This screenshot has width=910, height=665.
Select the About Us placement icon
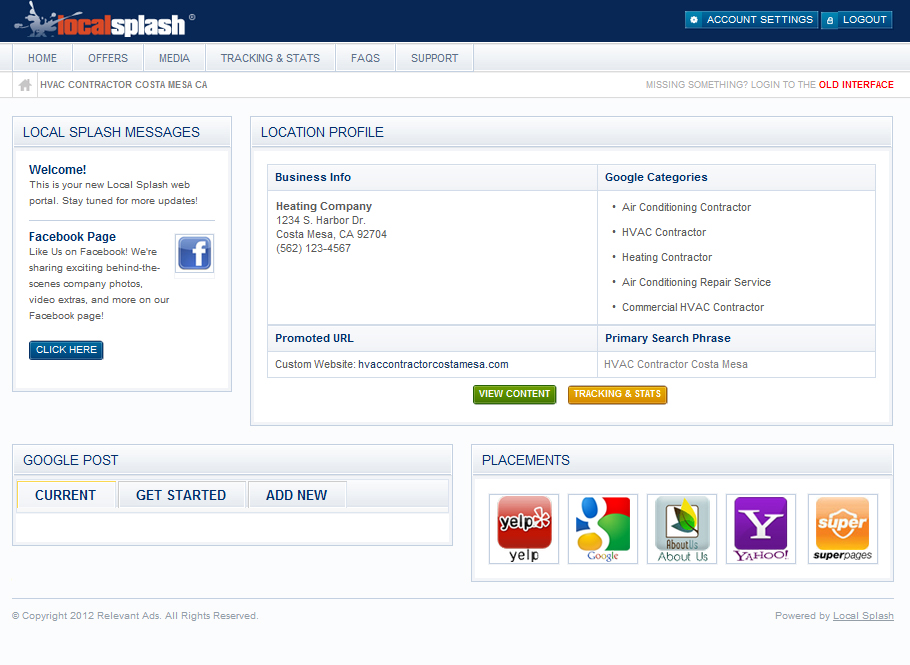coord(682,528)
